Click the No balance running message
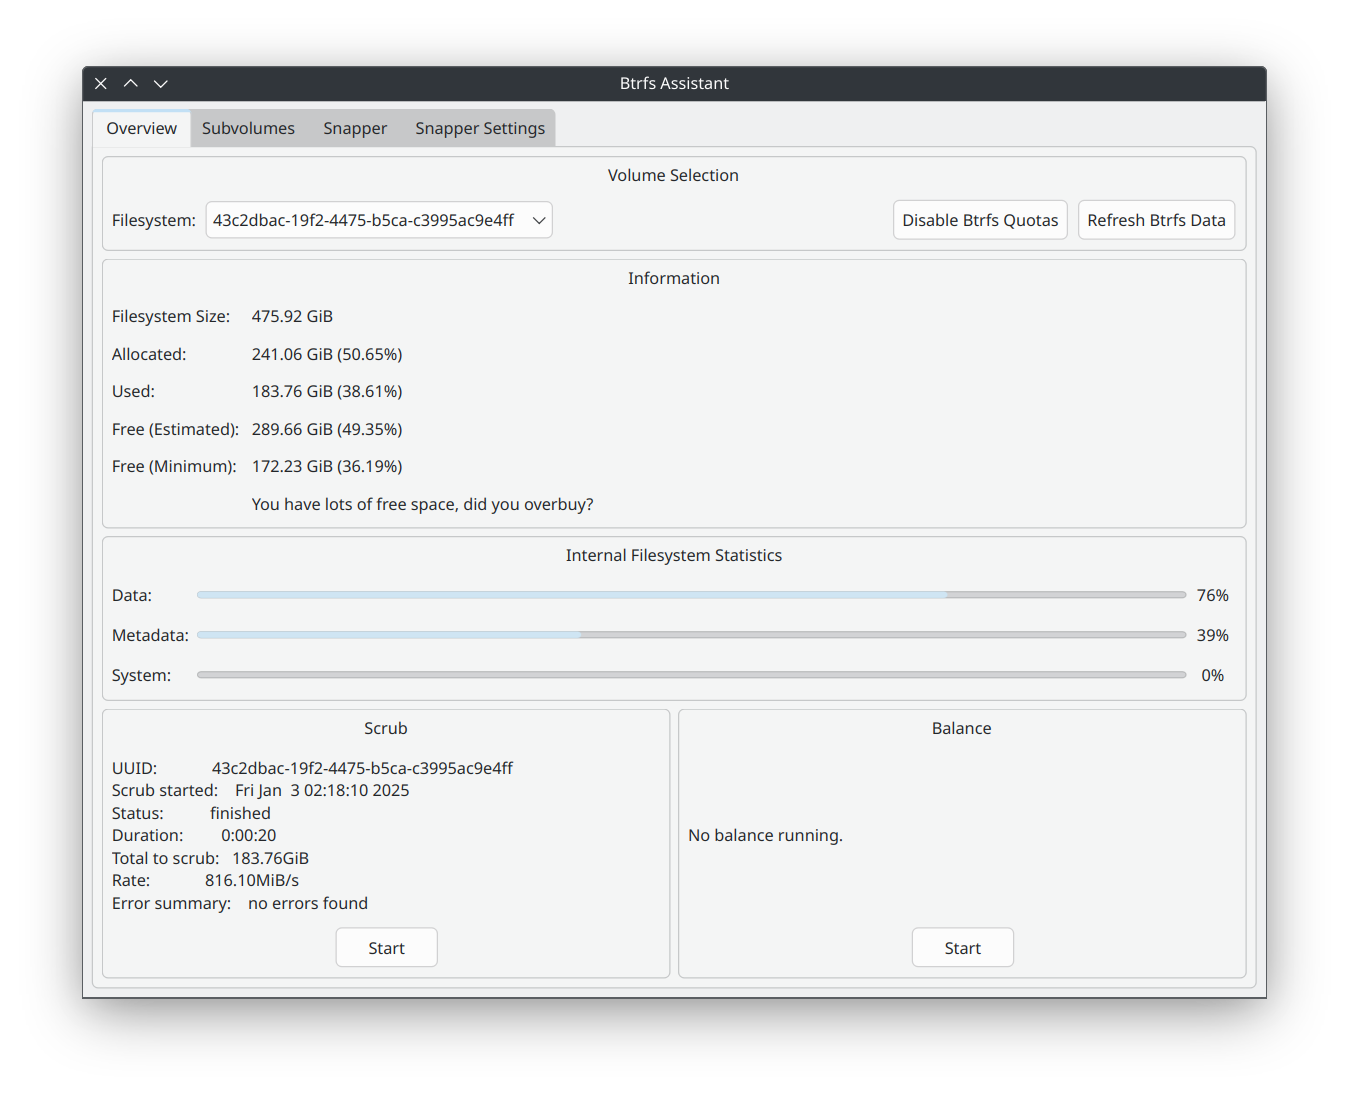The width and height of the screenshot is (1348, 1095). coord(764,835)
